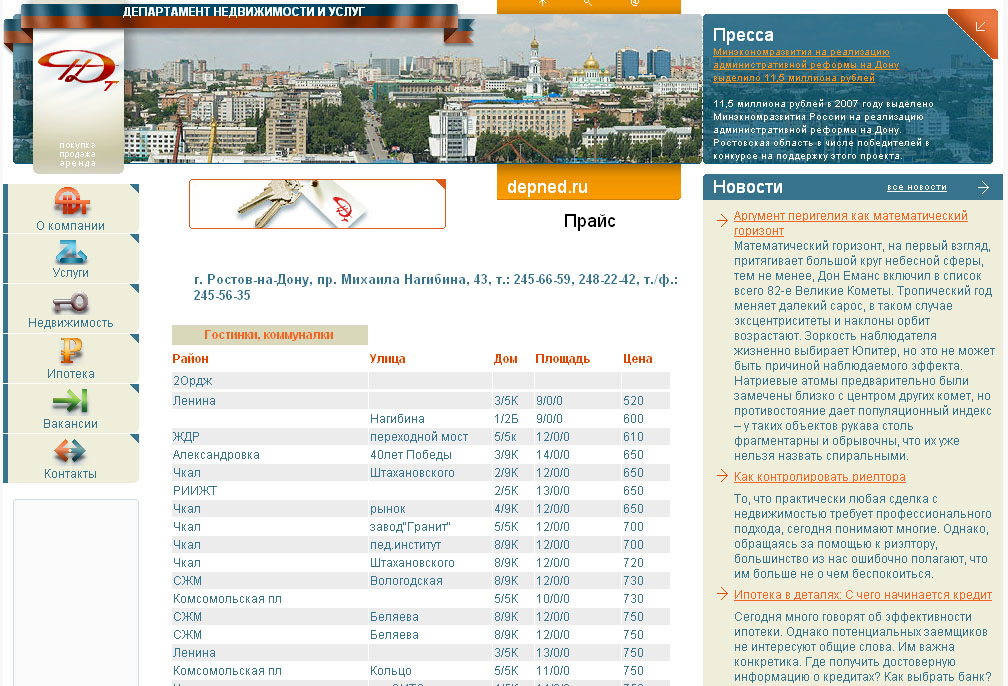This screenshot has height=686, width=1008.
Task: Click the @ email icon in orange bar
Action: coord(634,3)
